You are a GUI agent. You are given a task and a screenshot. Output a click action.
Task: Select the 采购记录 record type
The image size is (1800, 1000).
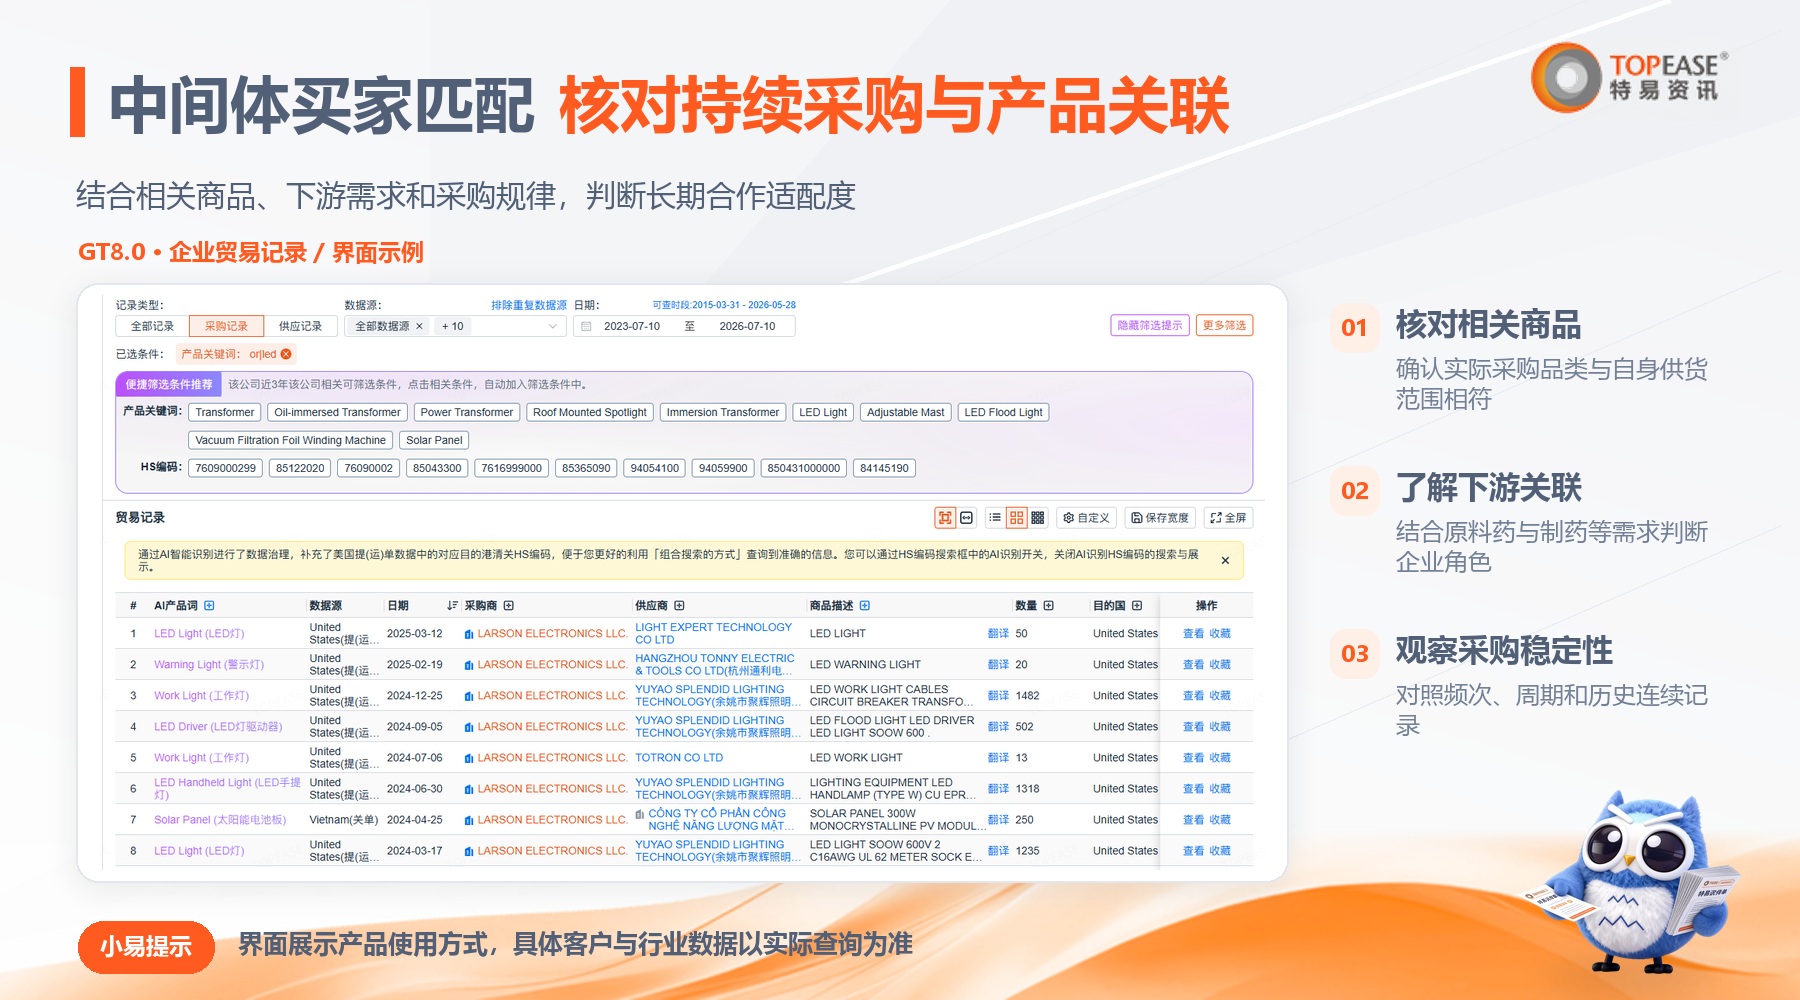(x=226, y=326)
